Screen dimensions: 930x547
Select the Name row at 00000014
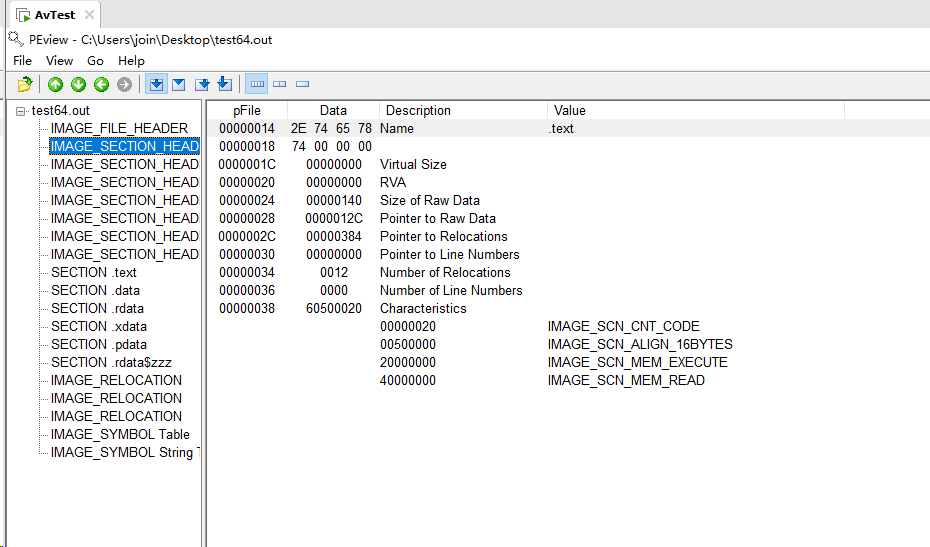pos(569,128)
